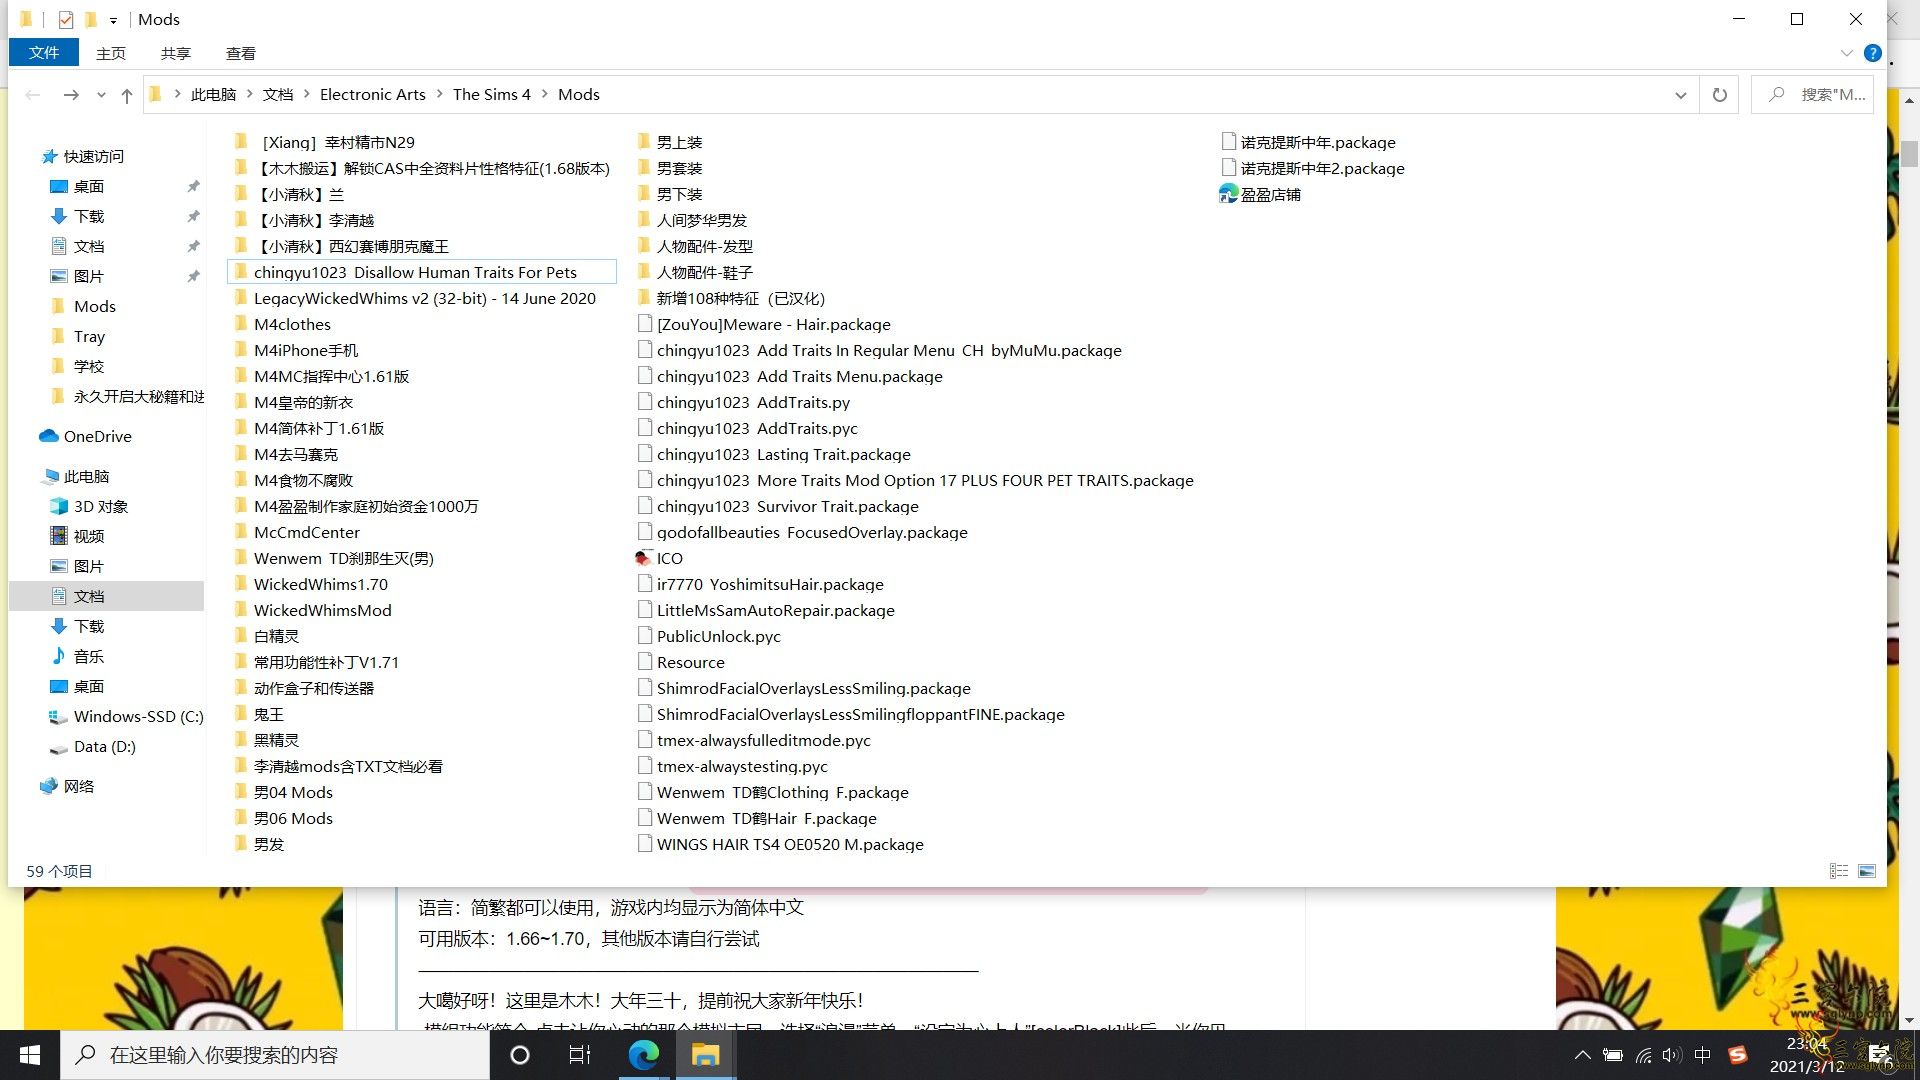The height and width of the screenshot is (1080, 1920).
Task: Refresh the Mods folder view
Action: point(1720,95)
